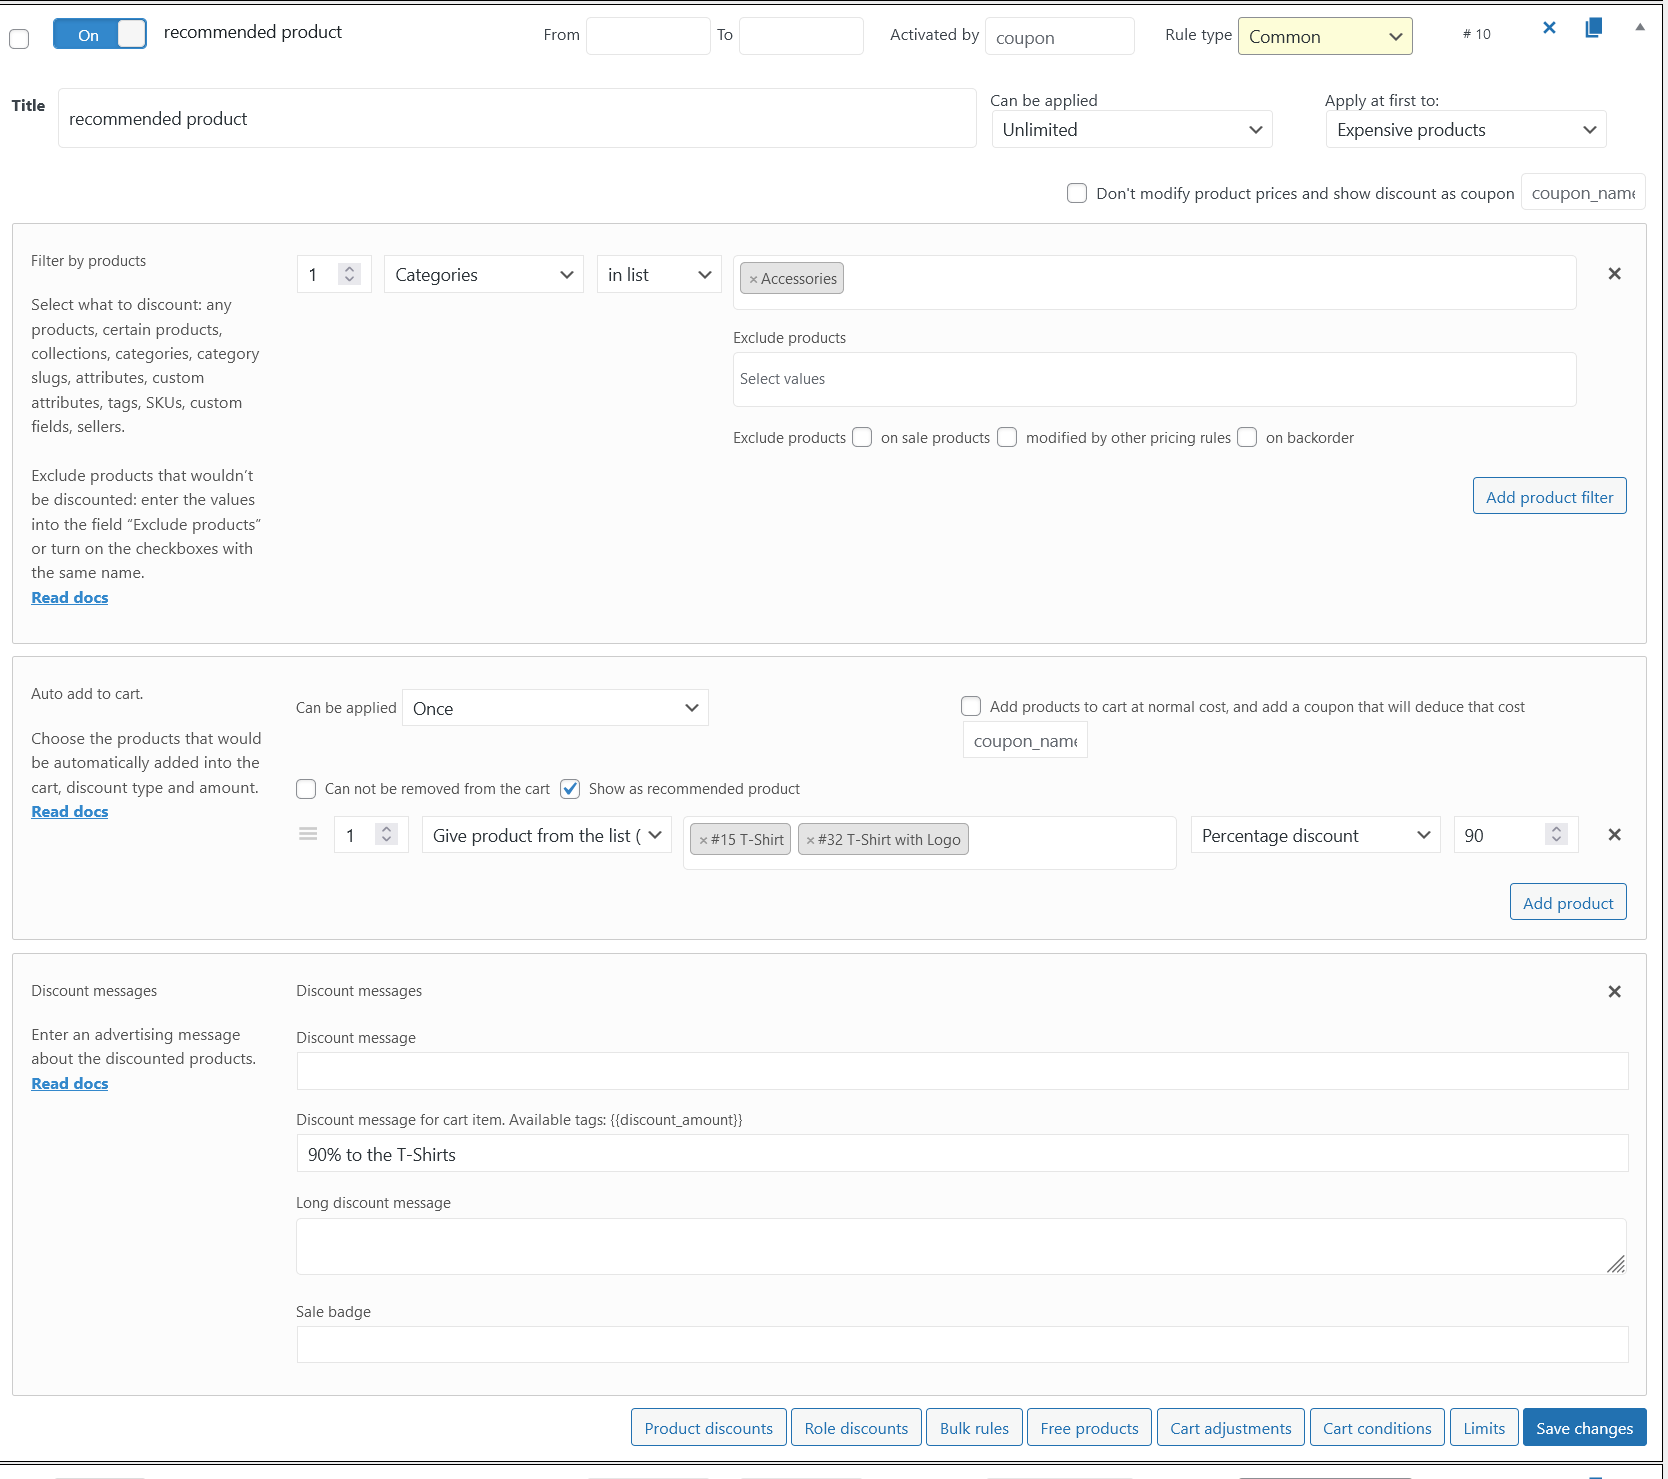
Task: Check exclude on sale products
Action: 862,437
